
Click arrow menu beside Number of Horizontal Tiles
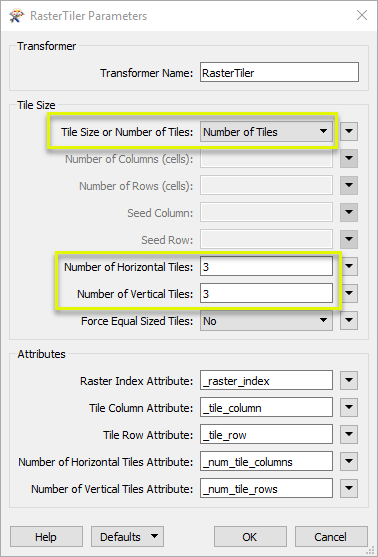click(349, 266)
